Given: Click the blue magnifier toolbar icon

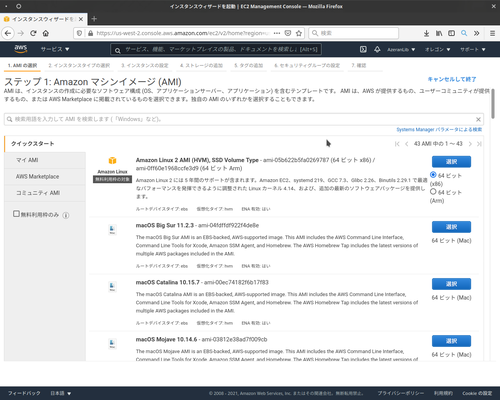Looking at the screenshot, I should 464,33.
